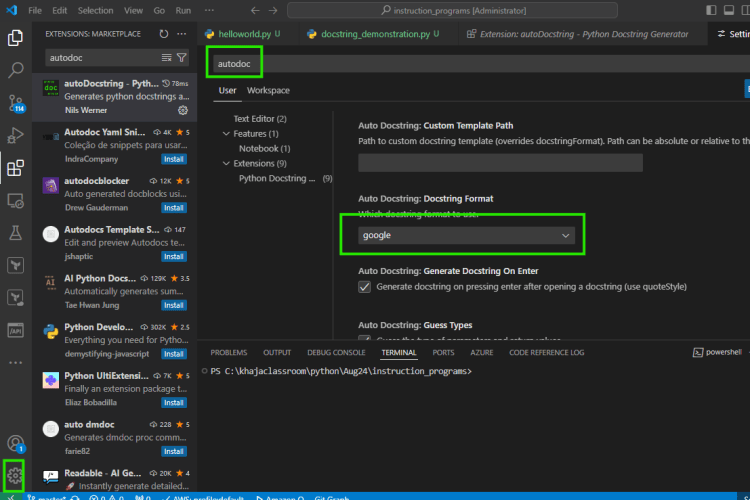Toggle primary side bar layout icon

[711, 10]
